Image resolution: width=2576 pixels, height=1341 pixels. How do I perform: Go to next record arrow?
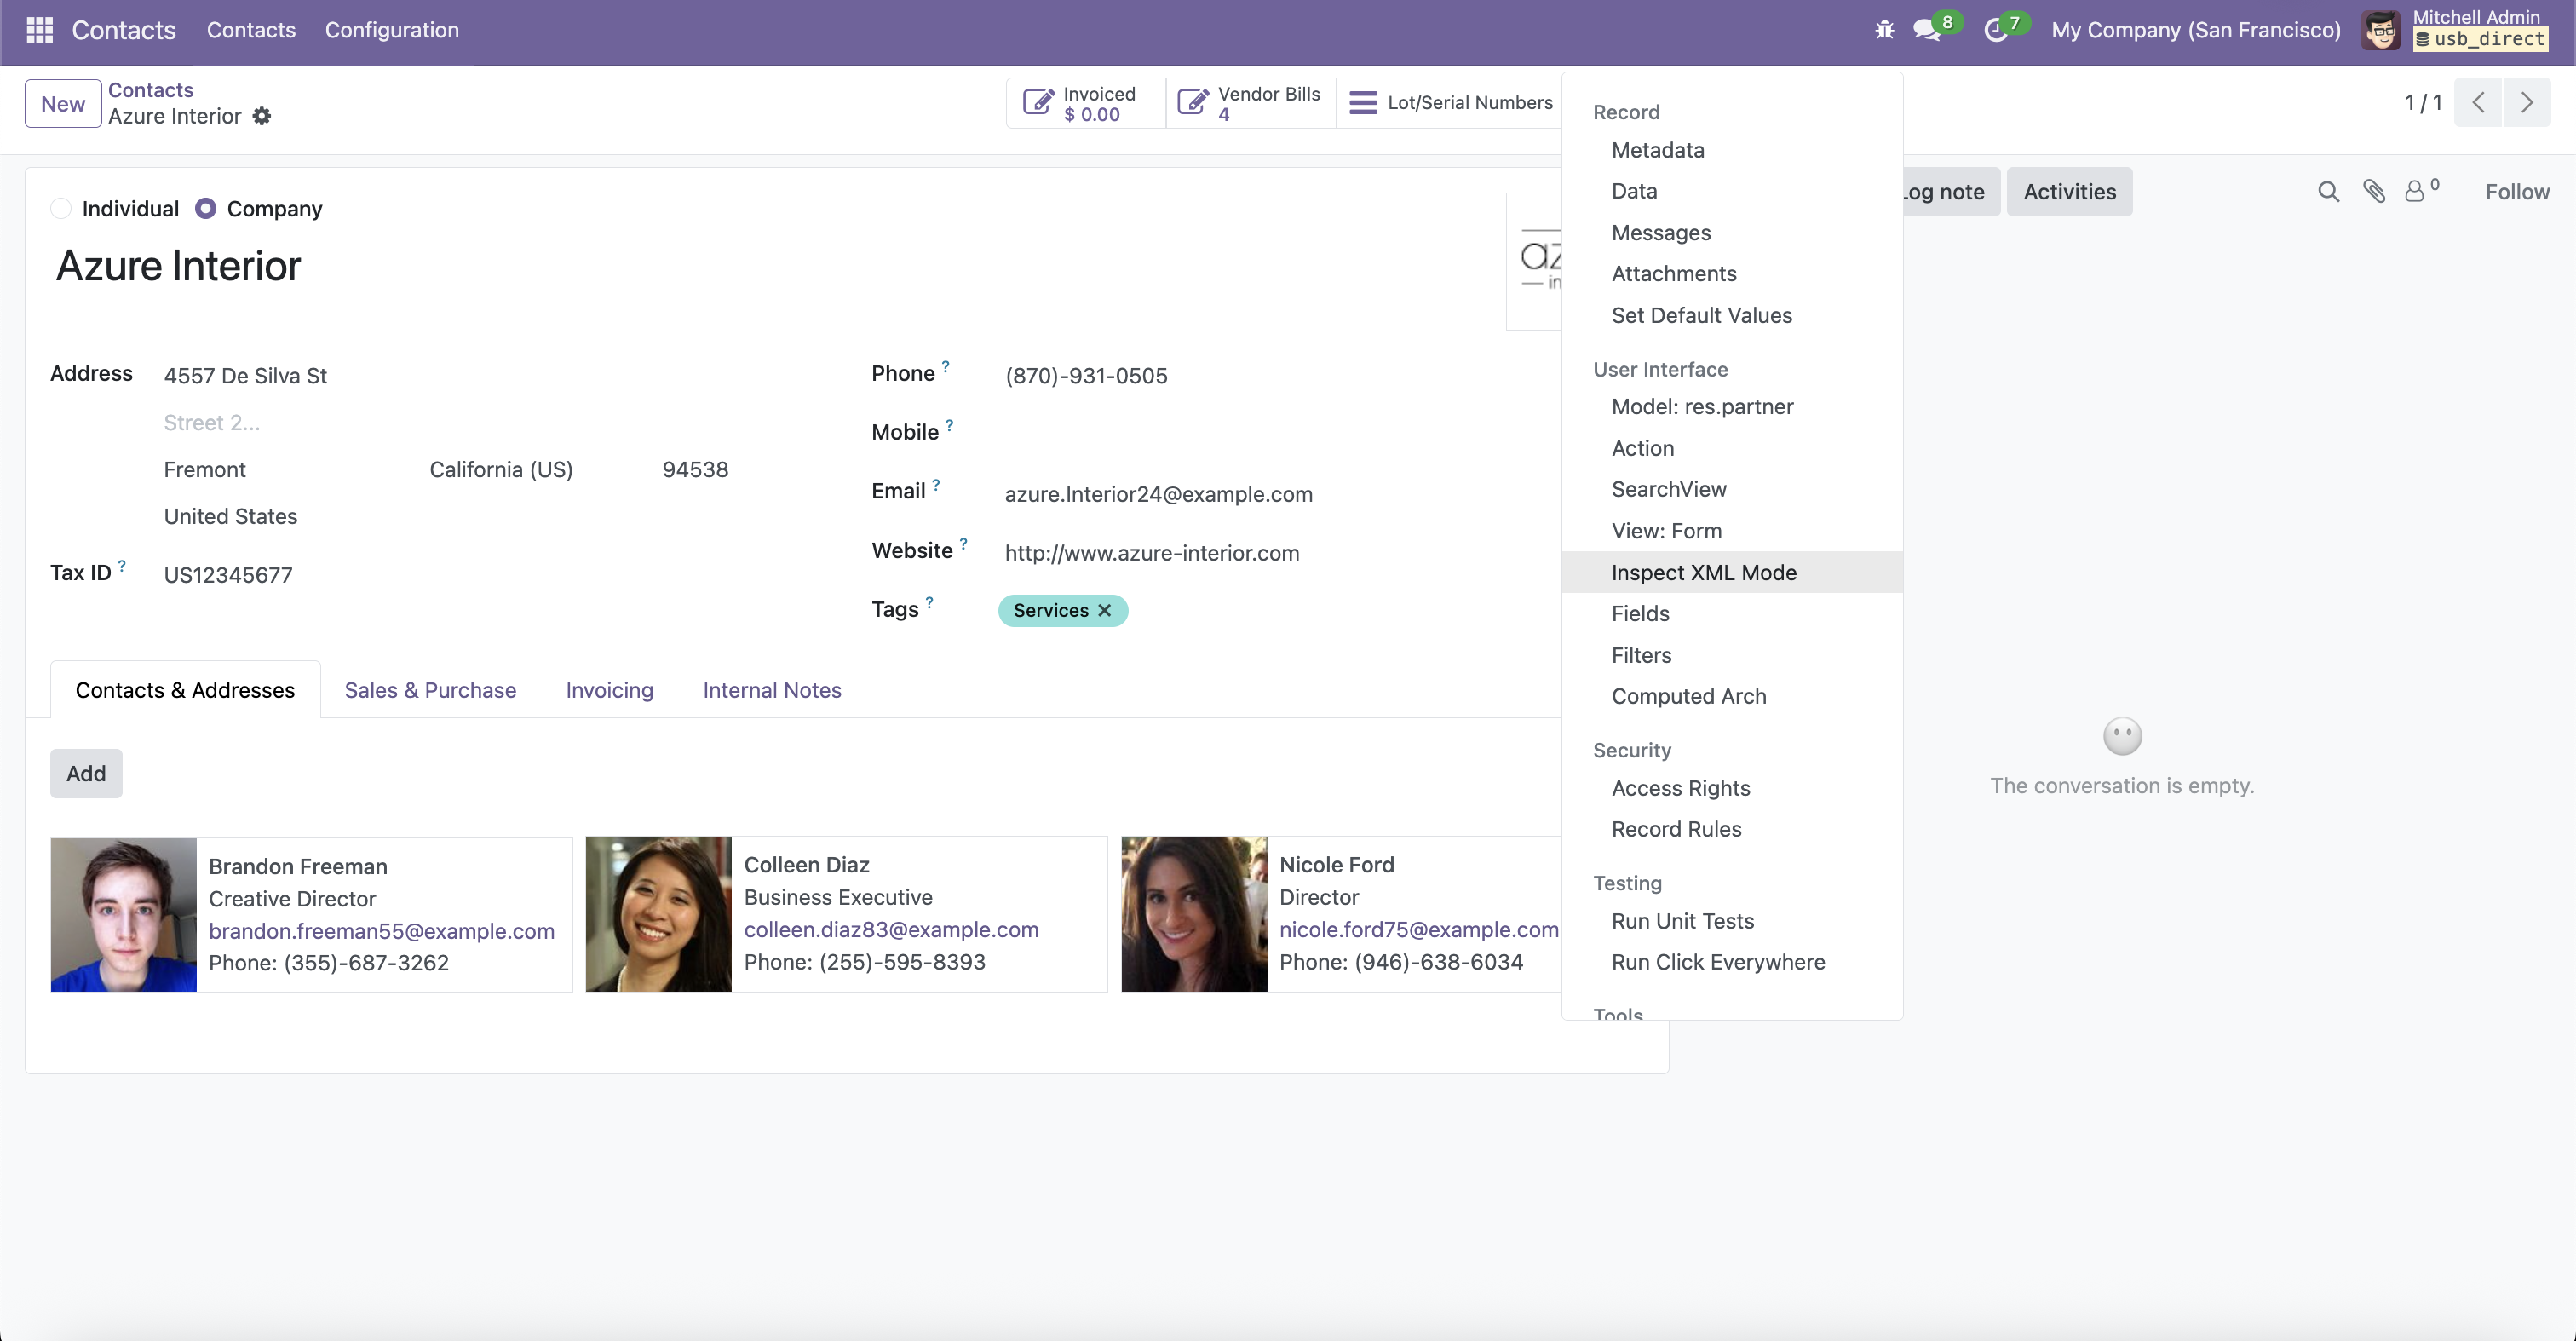(x=2527, y=102)
